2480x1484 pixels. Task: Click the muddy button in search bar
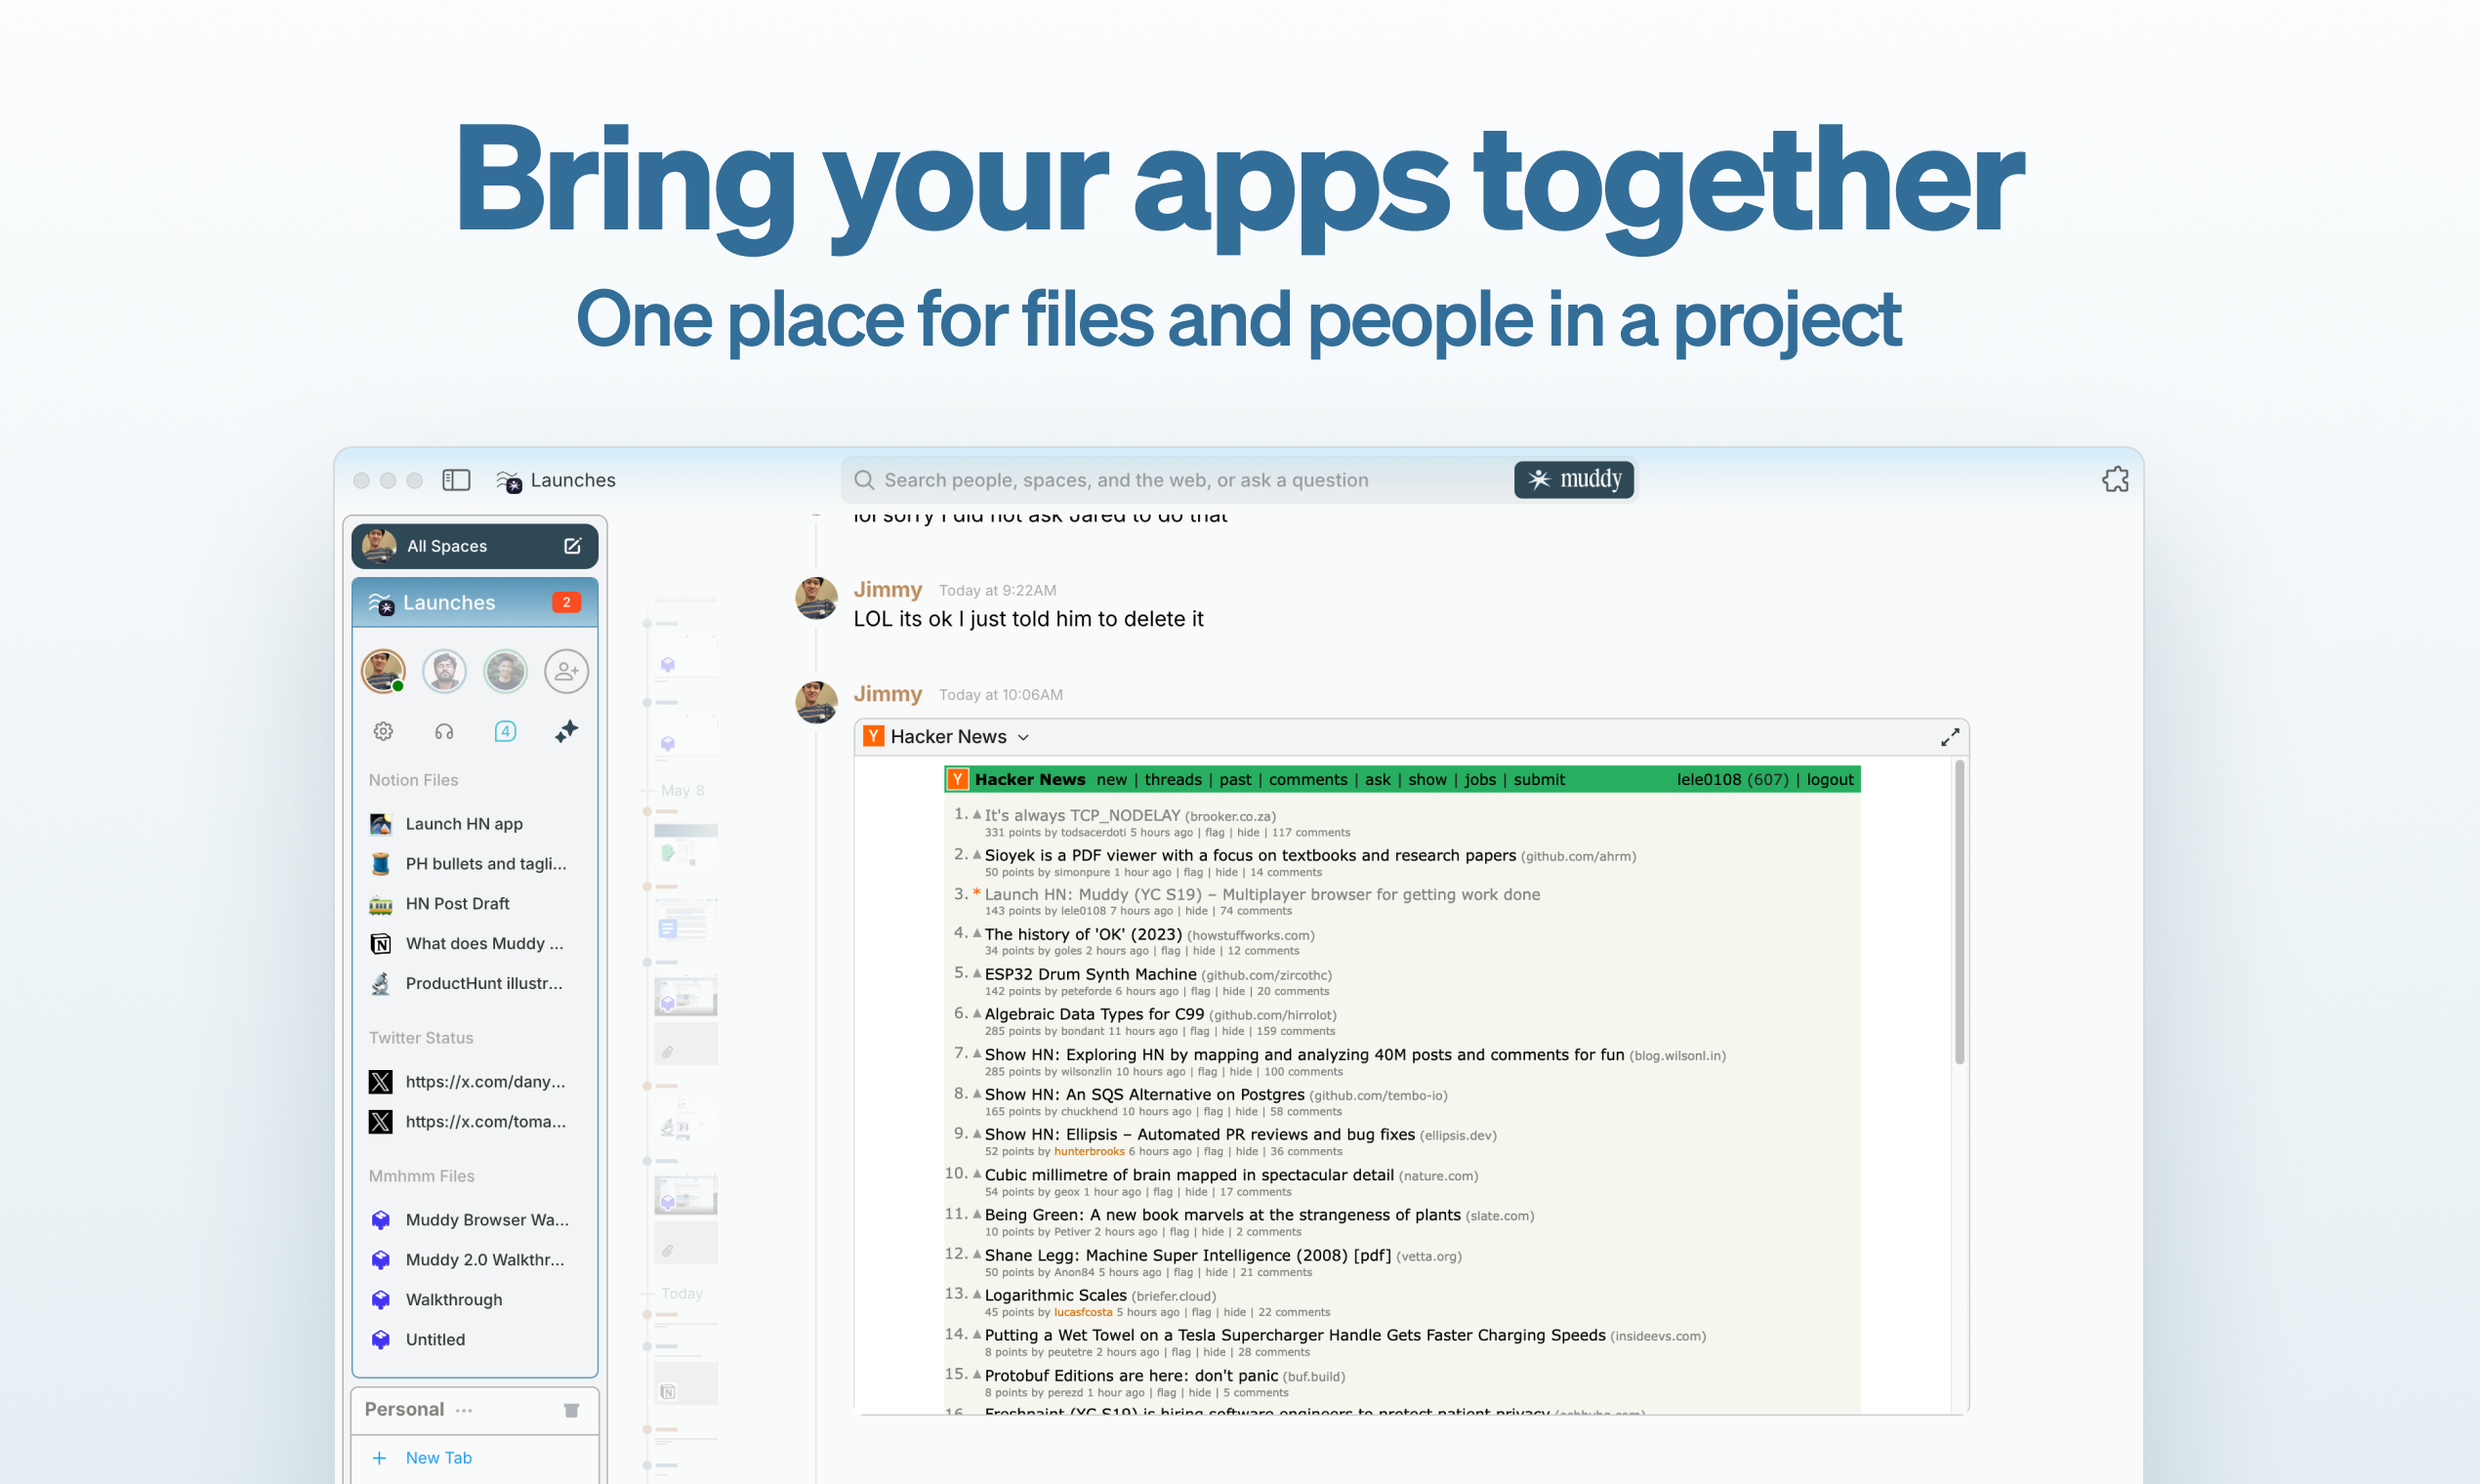coord(1574,480)
